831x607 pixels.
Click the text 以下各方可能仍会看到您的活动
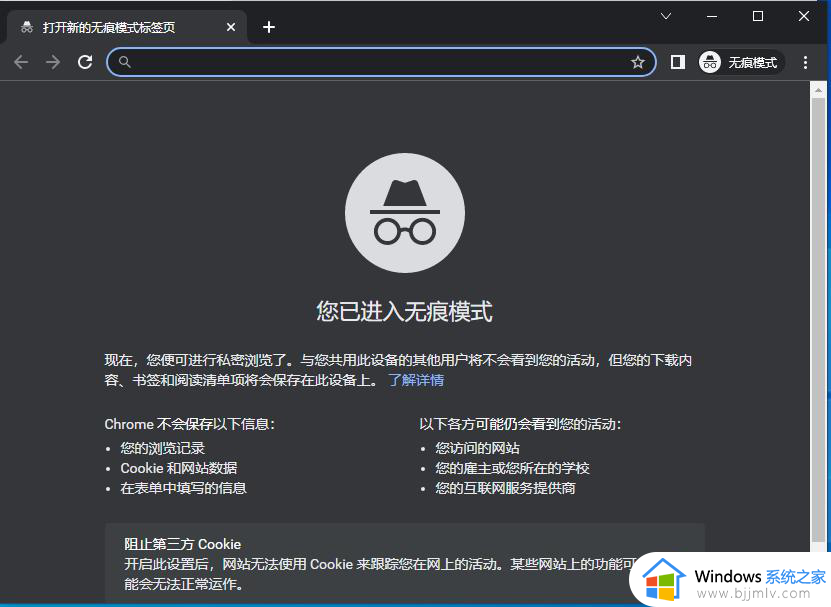[x=520, y=424]
